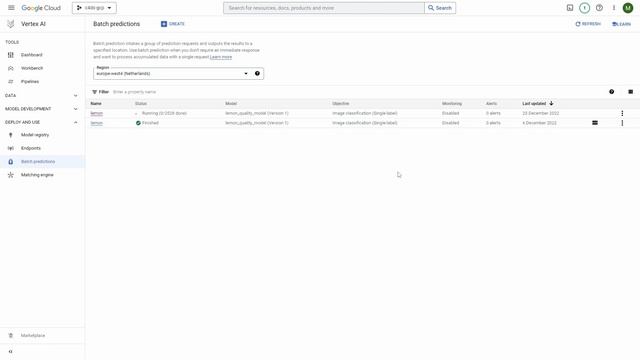Viewport: 640px width, 360px height.
Task: Collapse the sidebar with the chevron
Action: tap(11, 351)
